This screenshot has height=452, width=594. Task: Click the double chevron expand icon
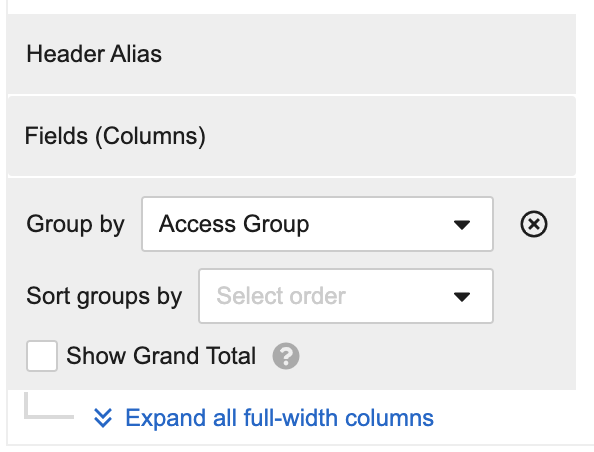[x=103, y=418]
